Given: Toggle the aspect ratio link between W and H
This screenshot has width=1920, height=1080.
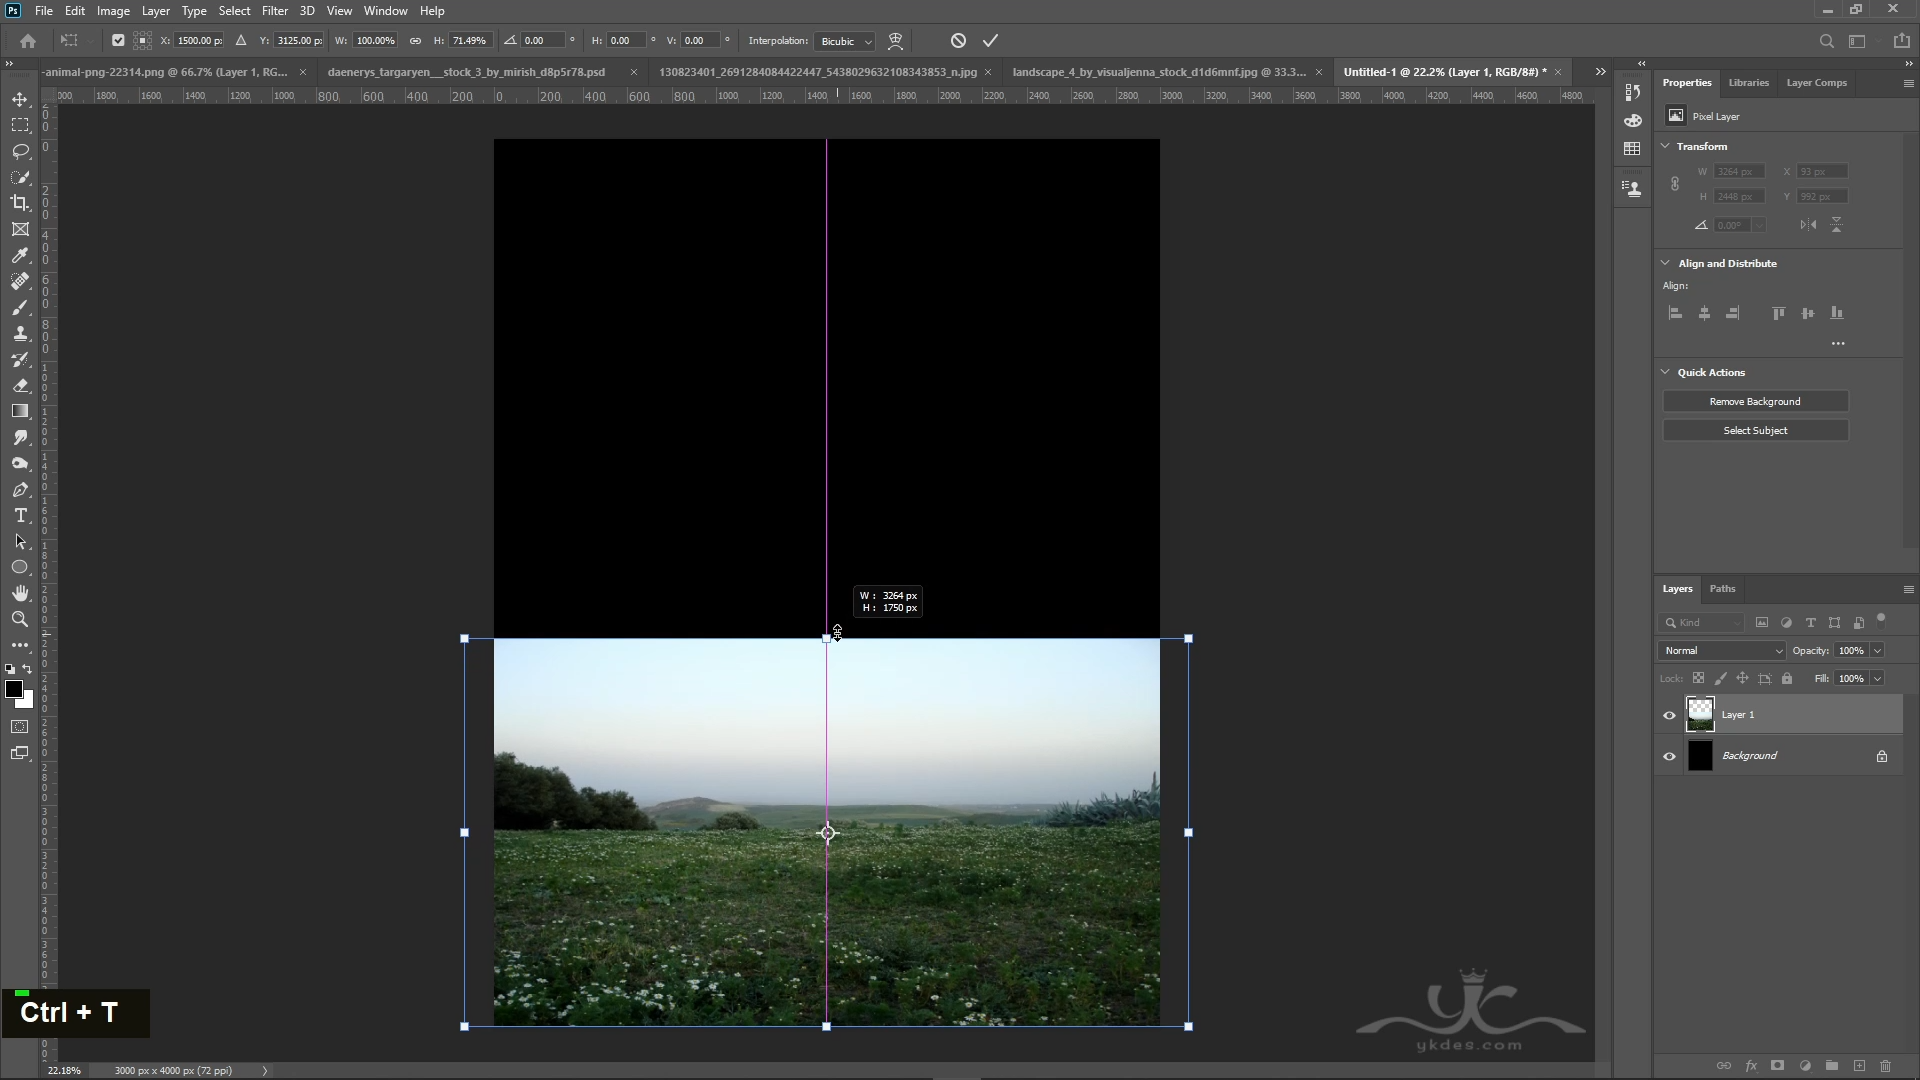Looking at the screenshot, I should (x=415, y=41).
